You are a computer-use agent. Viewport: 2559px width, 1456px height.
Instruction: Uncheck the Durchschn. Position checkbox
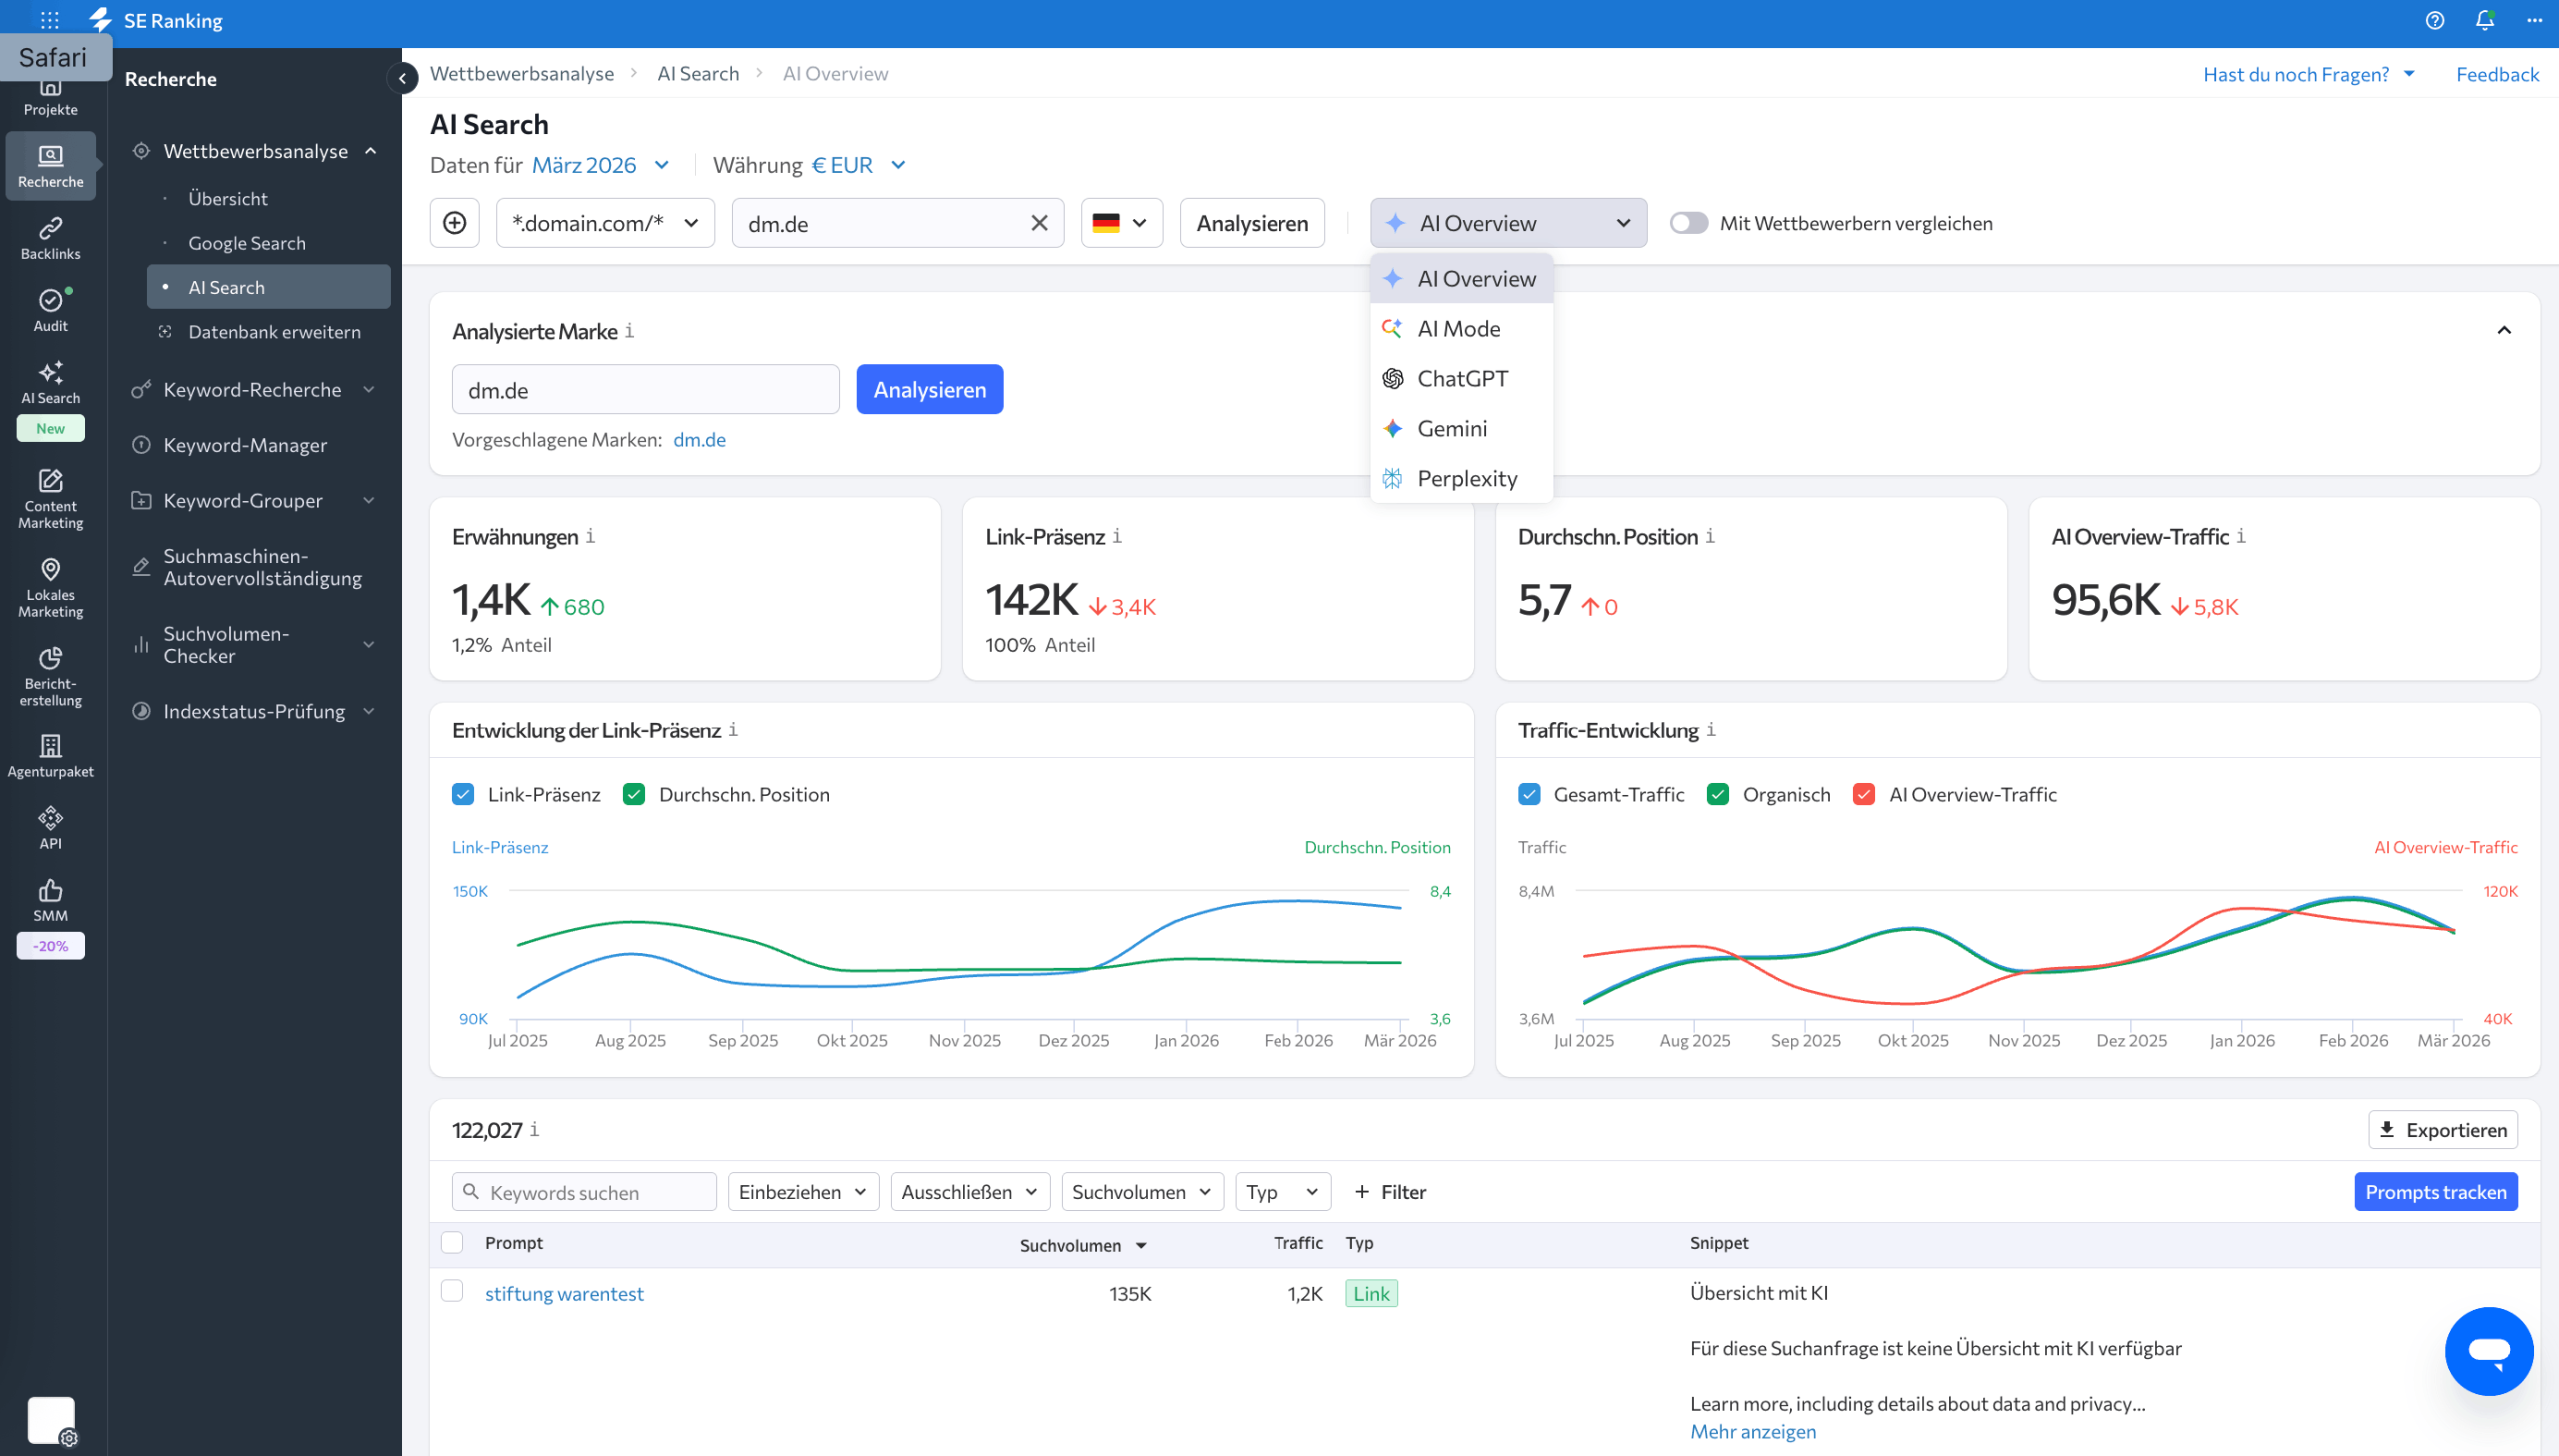coord(634,794)
